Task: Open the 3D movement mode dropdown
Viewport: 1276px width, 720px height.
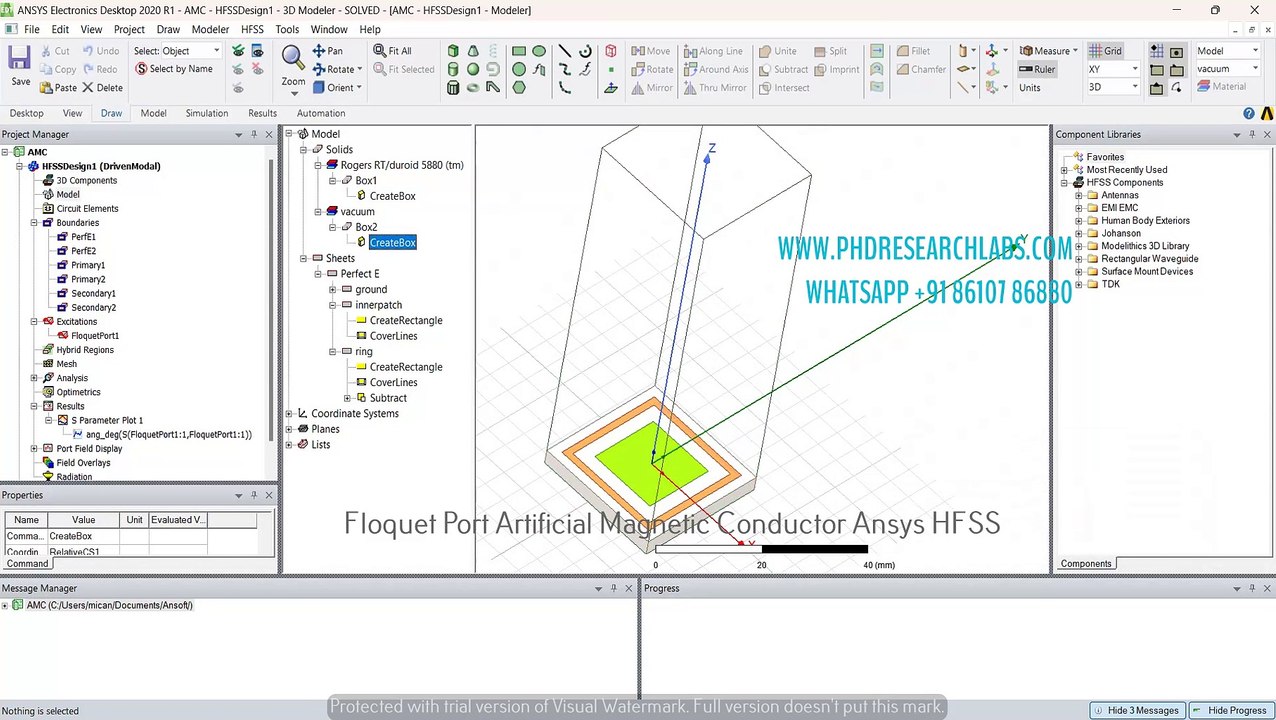Action: point(1113,87)
